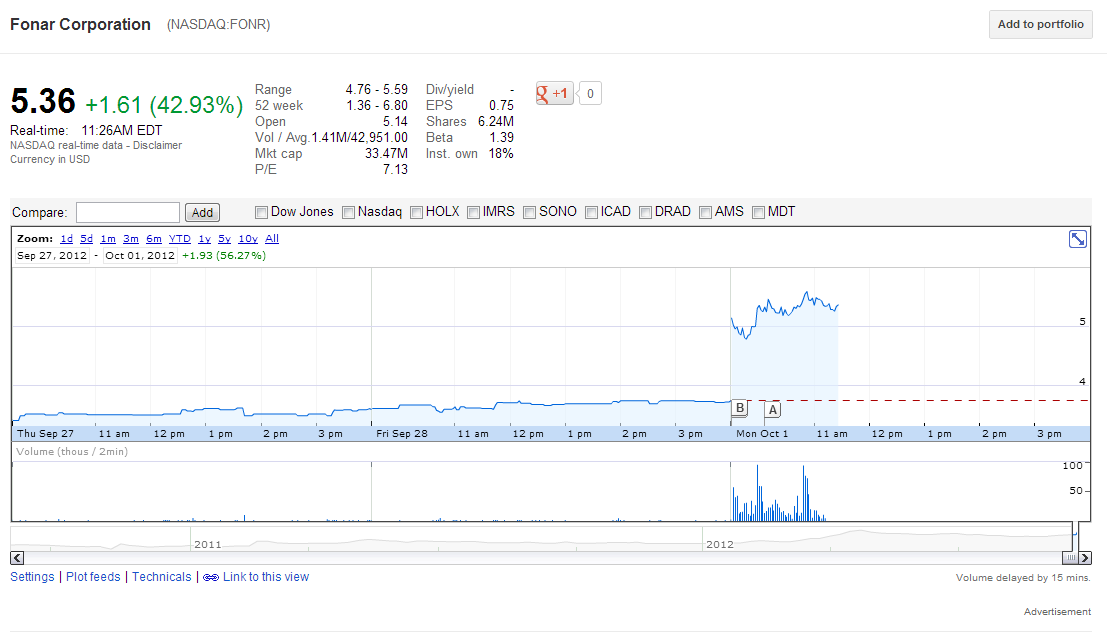Click Link to this view
The image size is (1107, 639).
click(x=266, y=577)
